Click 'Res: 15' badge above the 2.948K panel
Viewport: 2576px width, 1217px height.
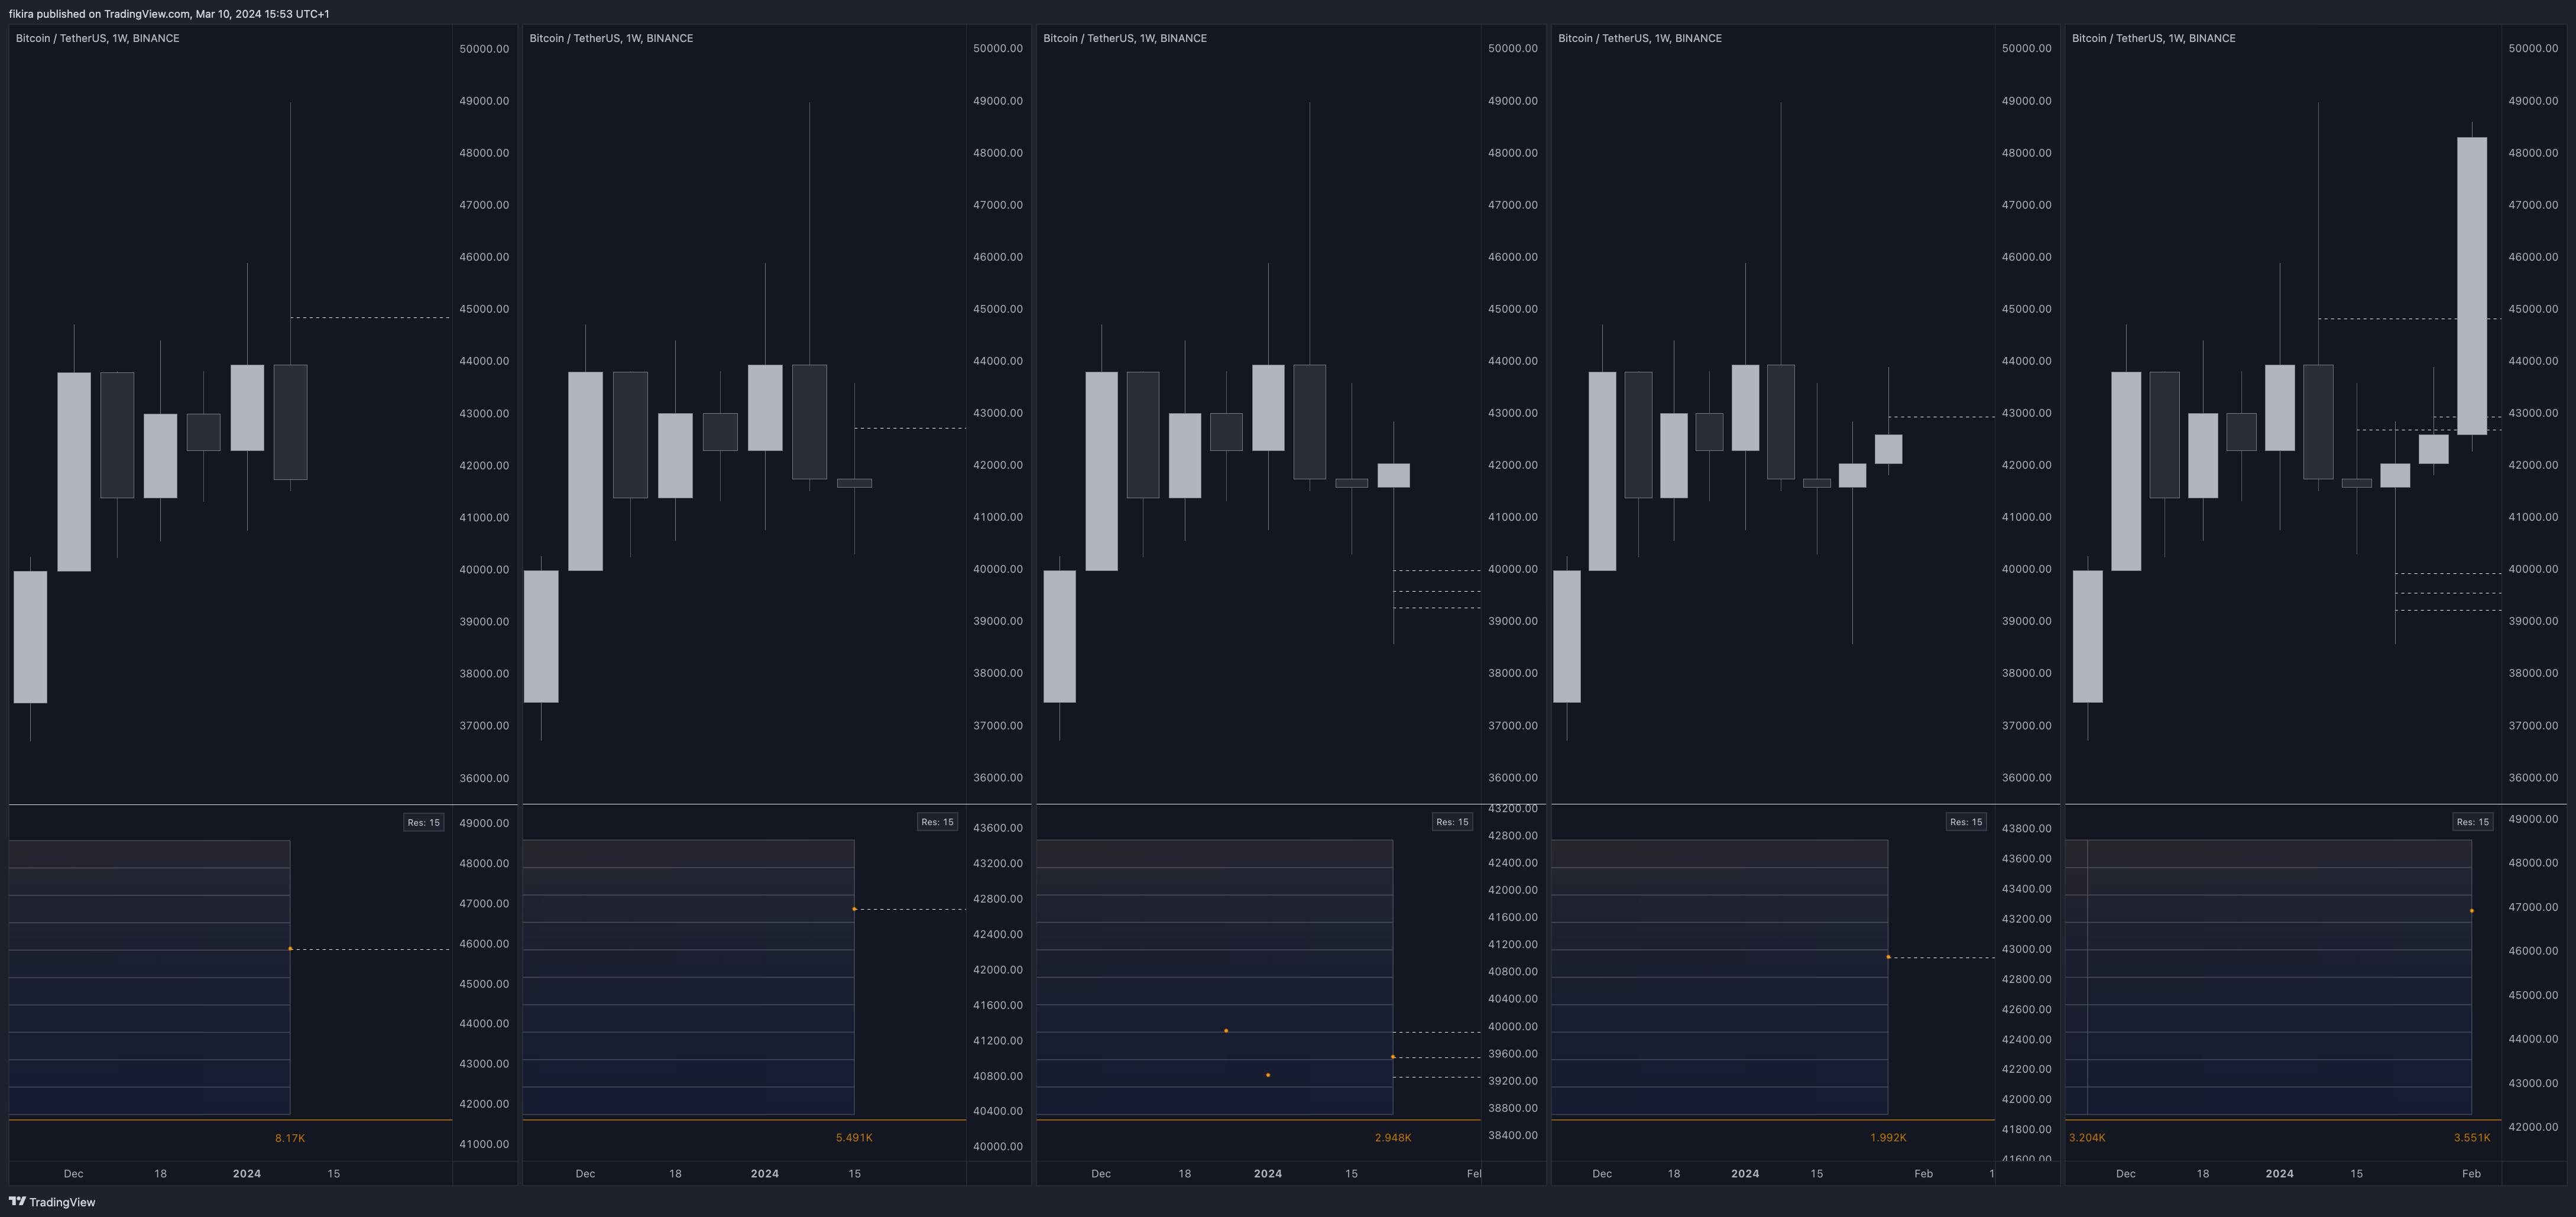[1452, 822]
